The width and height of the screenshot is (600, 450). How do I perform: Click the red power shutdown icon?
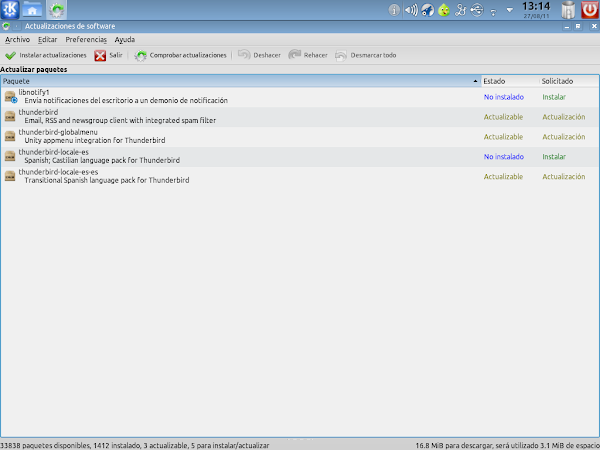(590, 10)
